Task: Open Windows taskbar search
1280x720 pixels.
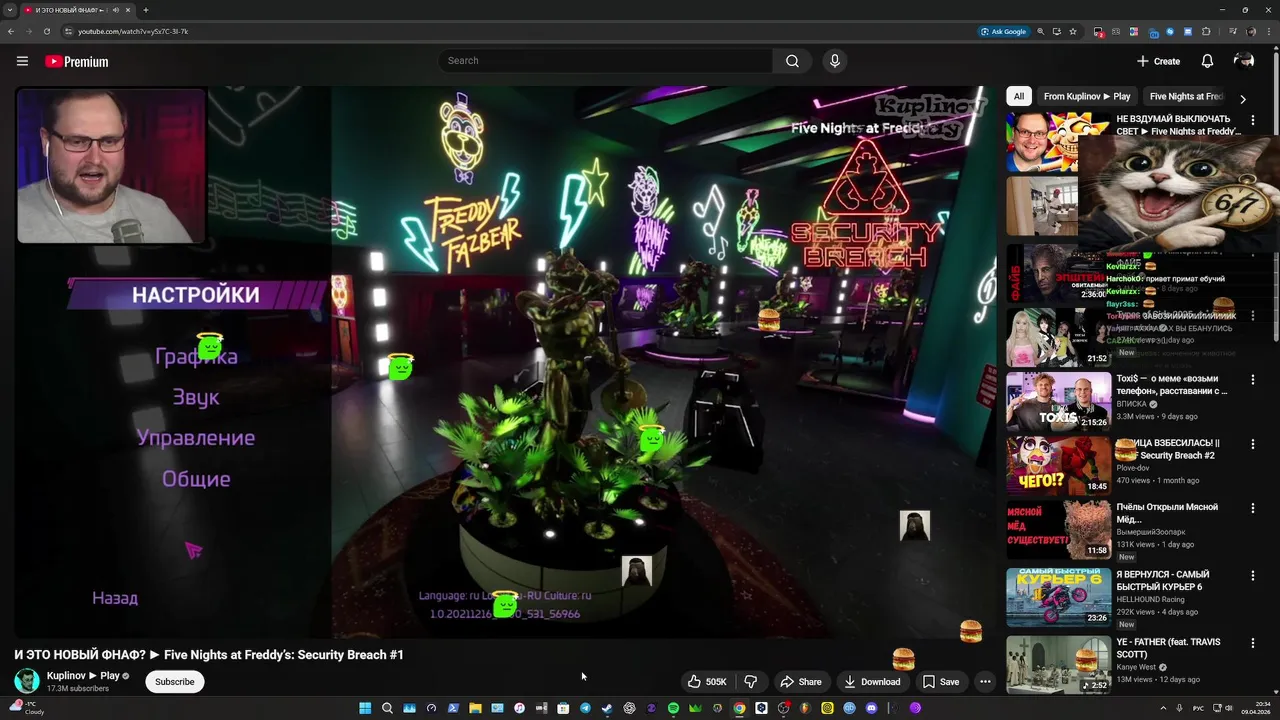Action: click(387, 708)
